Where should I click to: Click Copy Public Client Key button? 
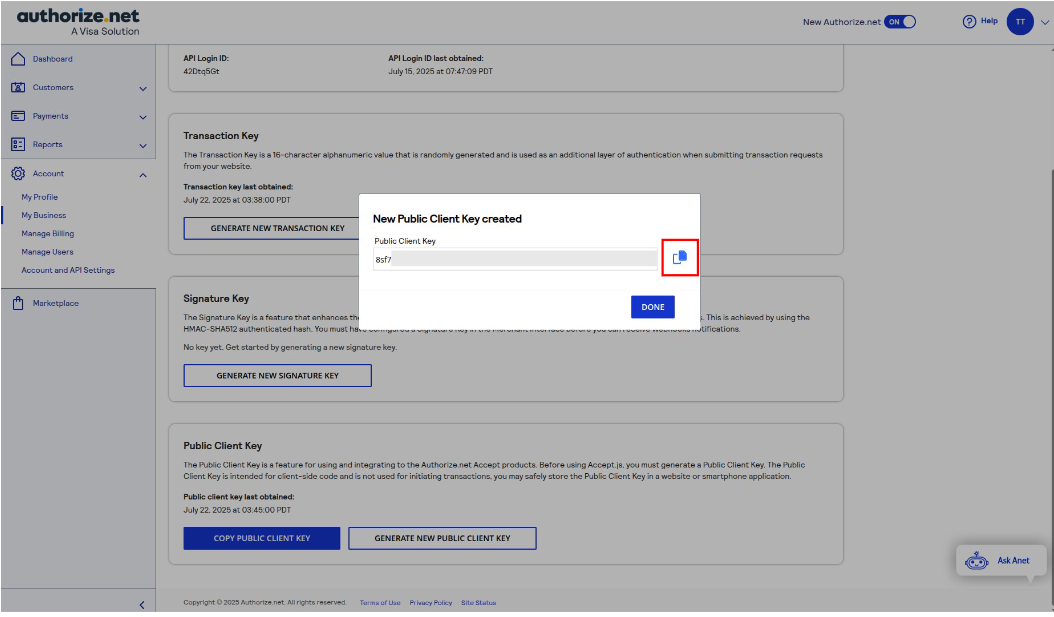pos(261,538)
